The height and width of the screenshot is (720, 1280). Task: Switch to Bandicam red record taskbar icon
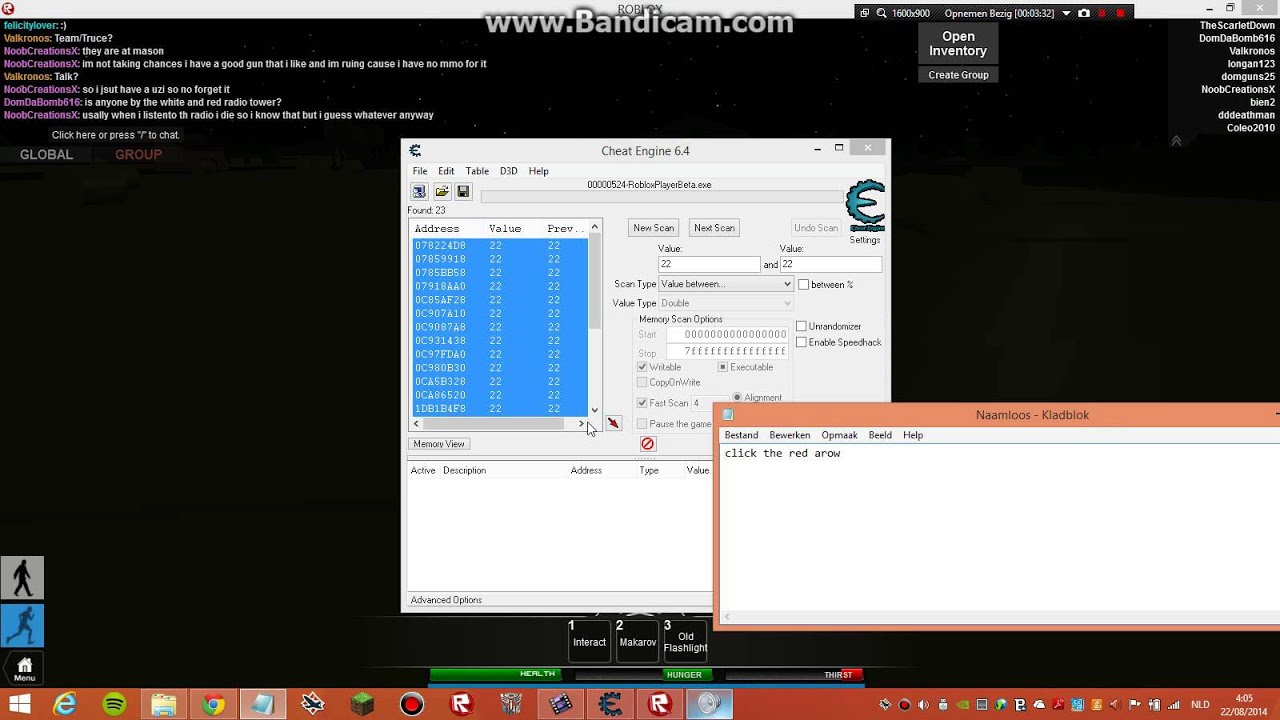point(412,704)
